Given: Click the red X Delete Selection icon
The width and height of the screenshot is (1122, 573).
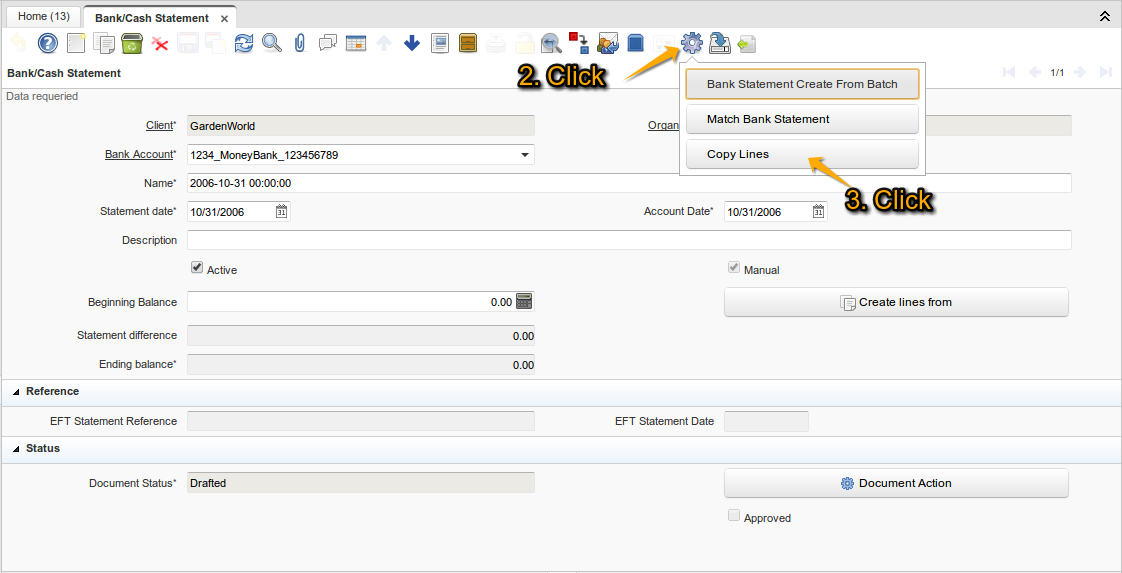Looking at the screenshot, I should click(x=160, y=44).
